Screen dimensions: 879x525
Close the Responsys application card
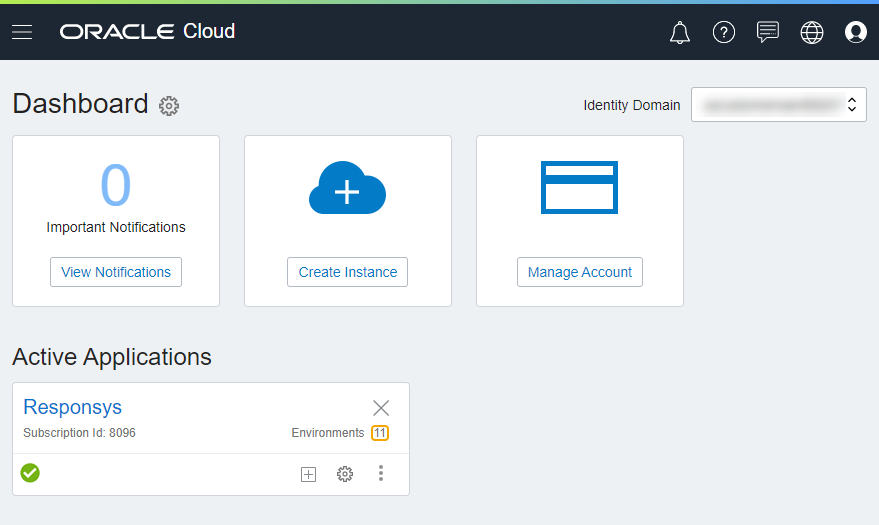(381, 408)
